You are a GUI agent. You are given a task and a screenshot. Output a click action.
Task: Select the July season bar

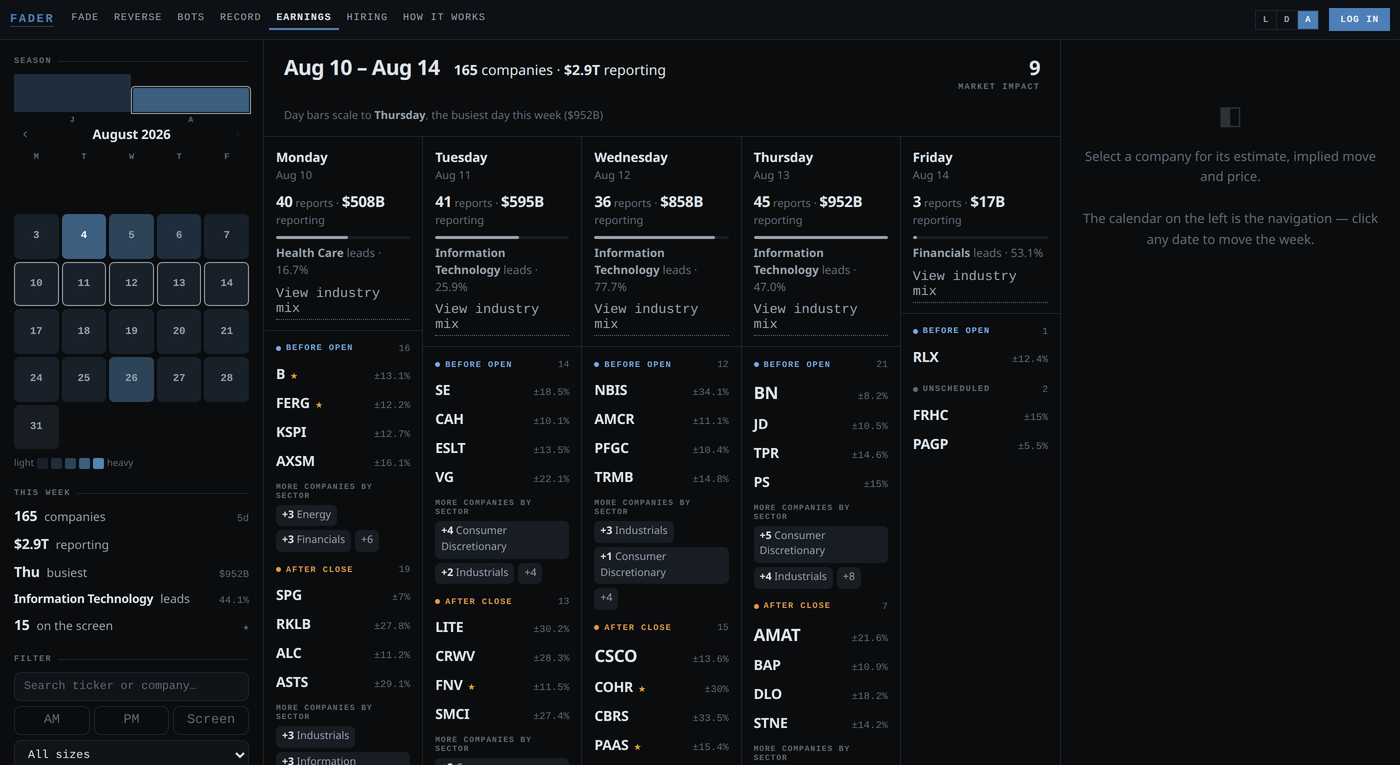point(72,93)
